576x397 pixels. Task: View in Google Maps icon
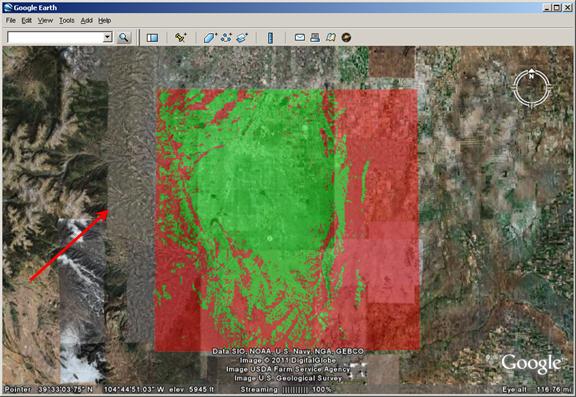click(x=331, y=37)
